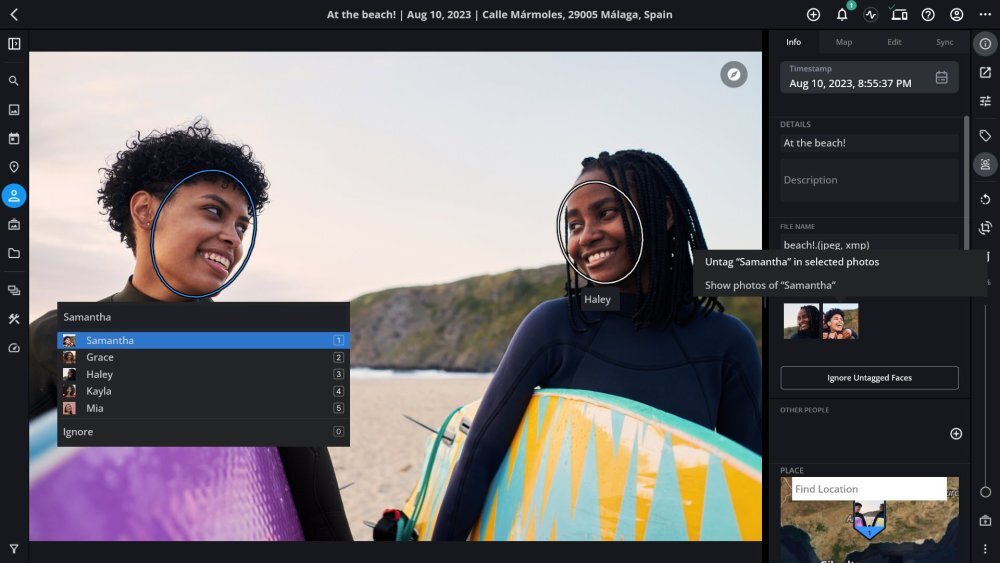Click Untag "Samantha" in selected photos
The height and width of the screenshot is (563, 1000).
click(791, 262)
